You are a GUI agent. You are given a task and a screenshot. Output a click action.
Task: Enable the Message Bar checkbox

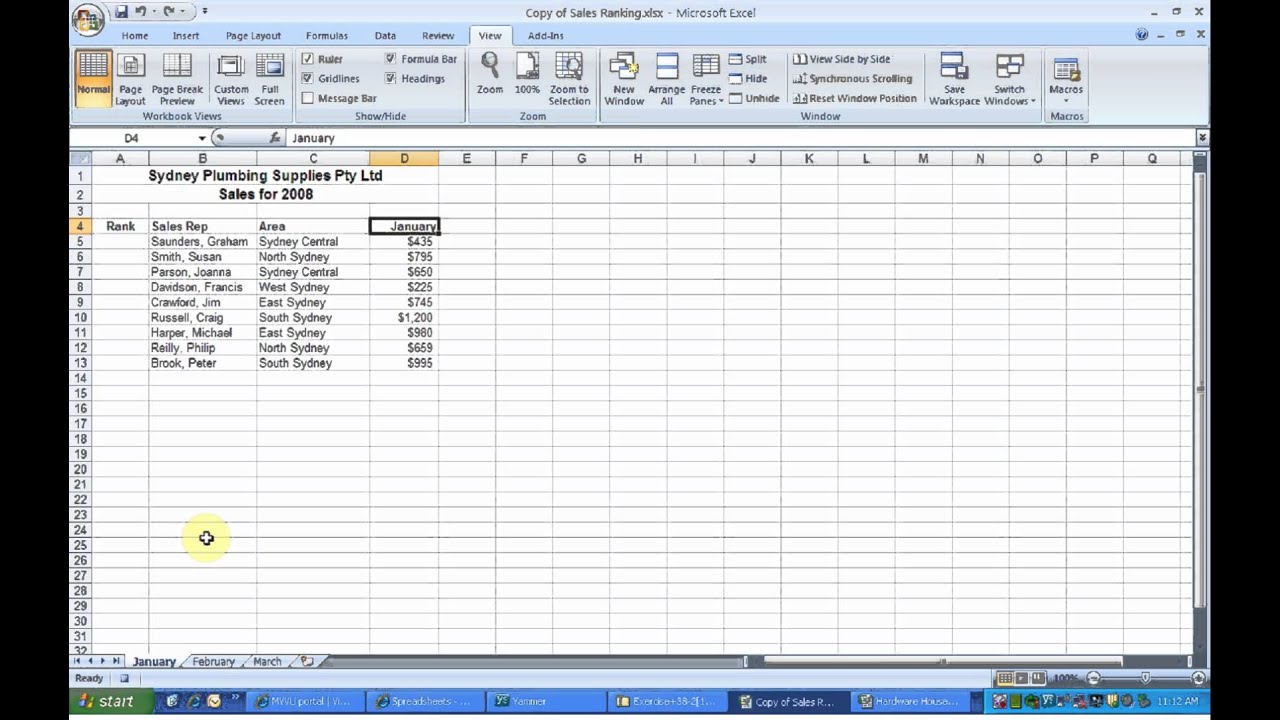point(308,98)
